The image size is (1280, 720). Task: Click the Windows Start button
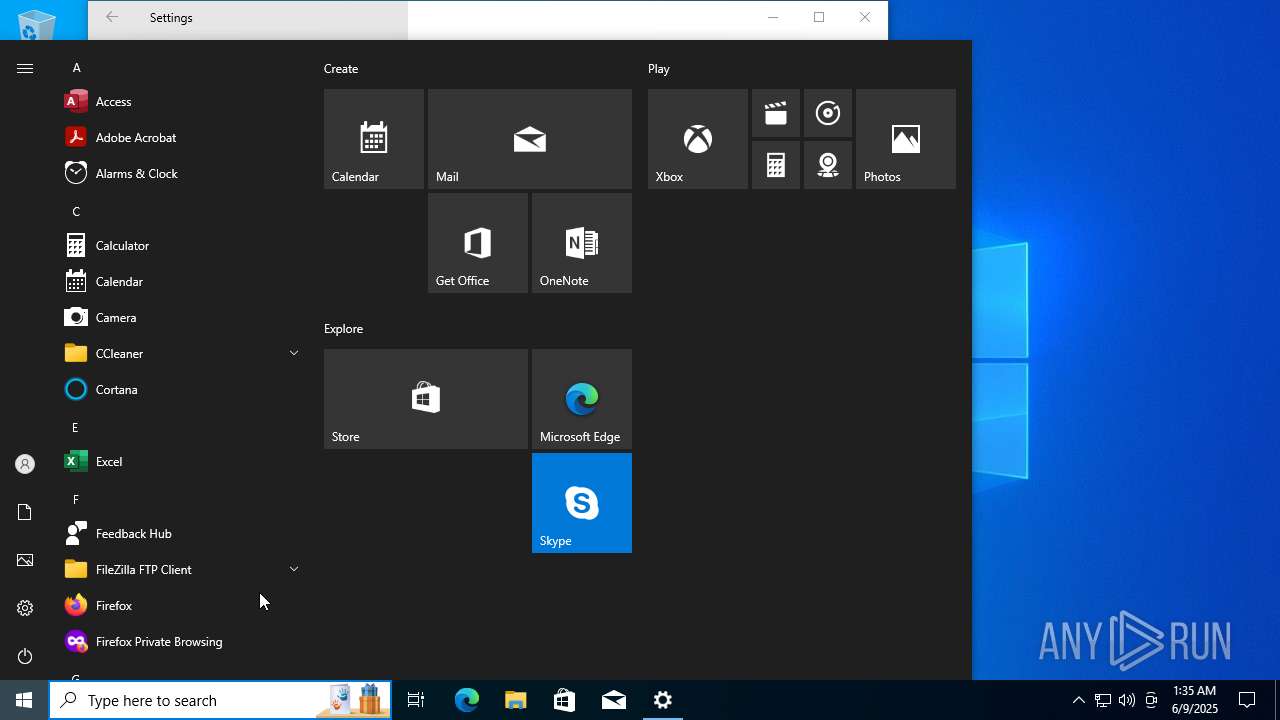click(x=24, y=700)
